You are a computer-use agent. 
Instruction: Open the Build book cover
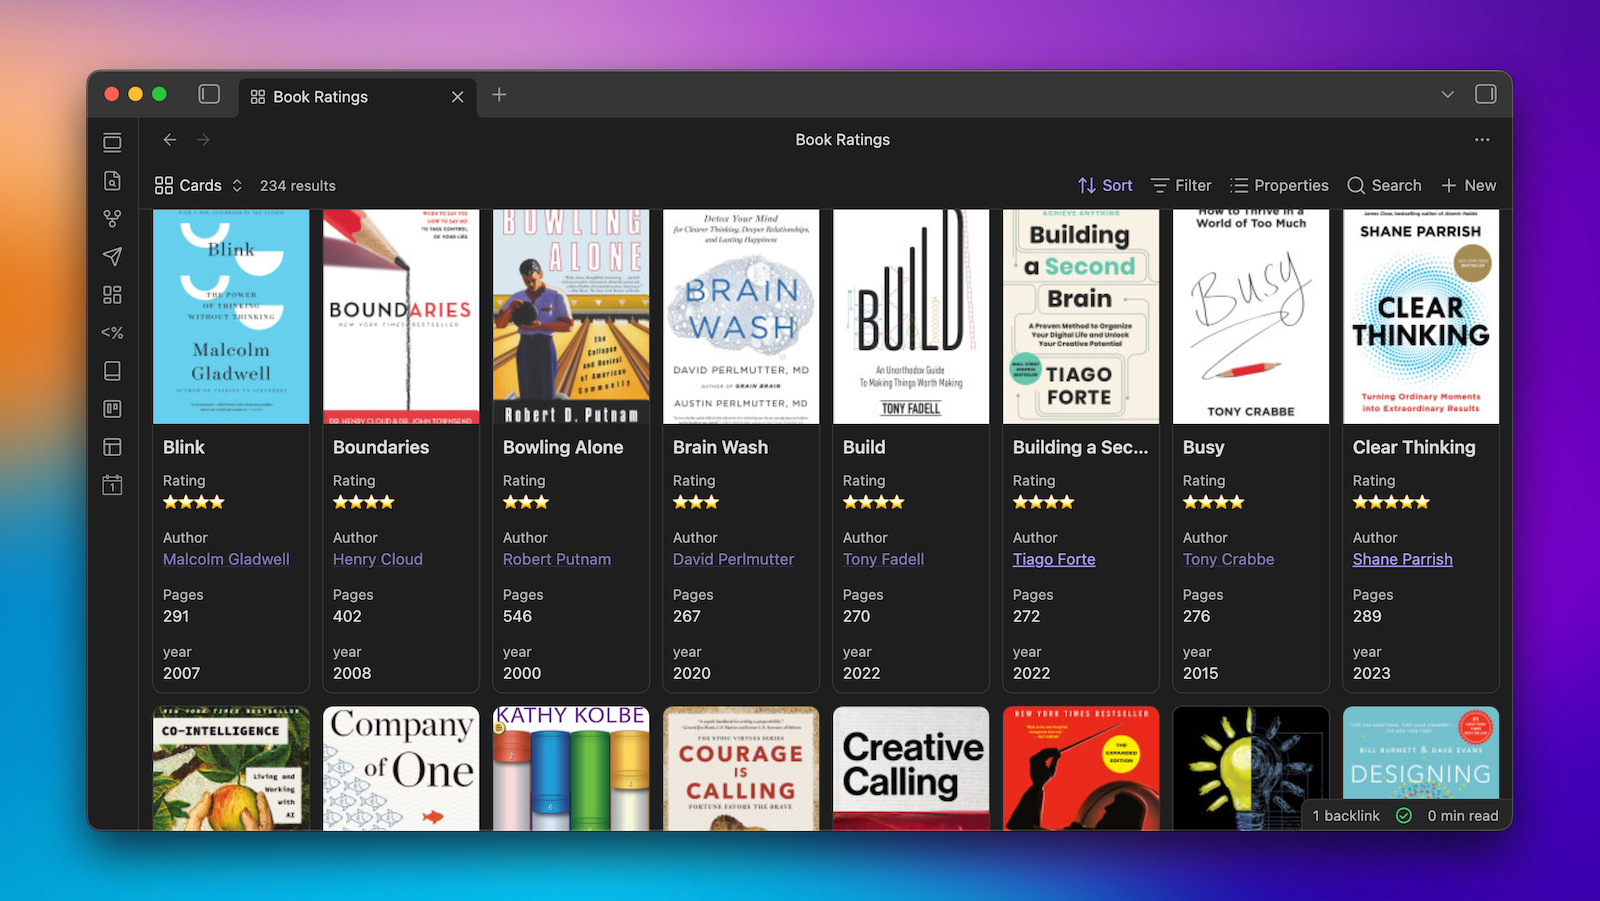(911, 316)
